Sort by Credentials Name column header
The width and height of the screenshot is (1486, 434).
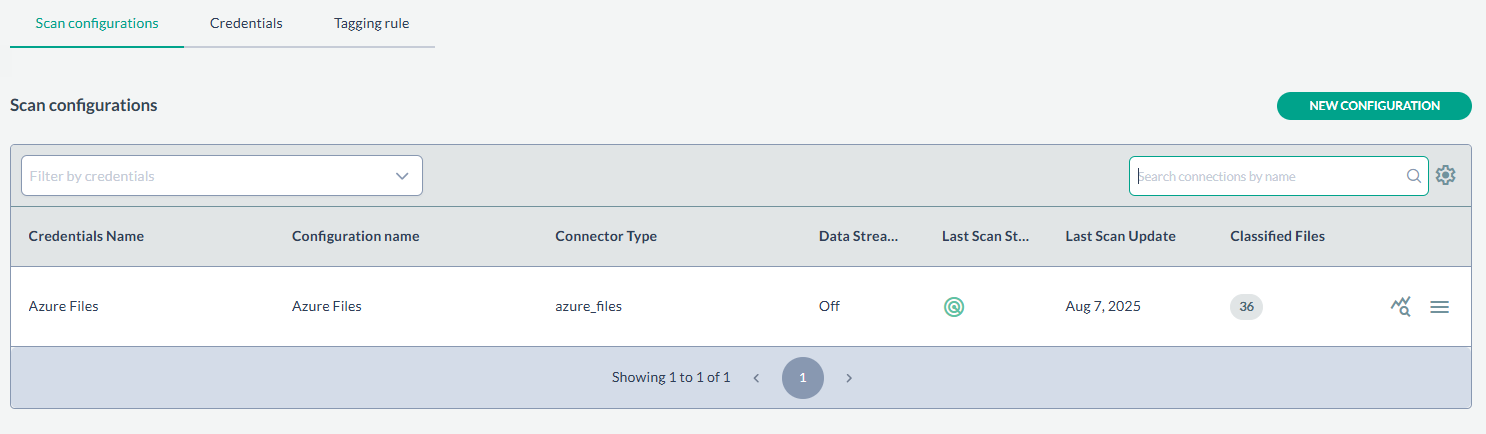tap(86, 236)
